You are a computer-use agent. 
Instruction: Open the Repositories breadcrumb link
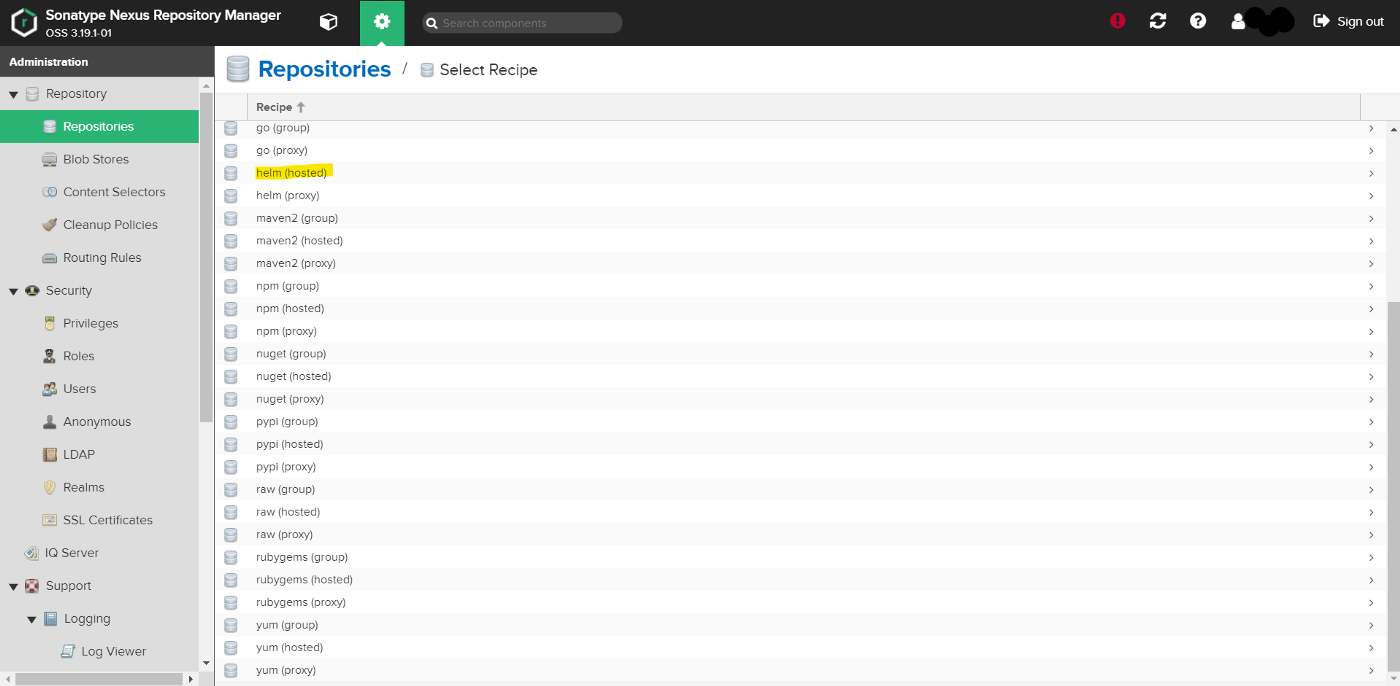click(323, 68)
